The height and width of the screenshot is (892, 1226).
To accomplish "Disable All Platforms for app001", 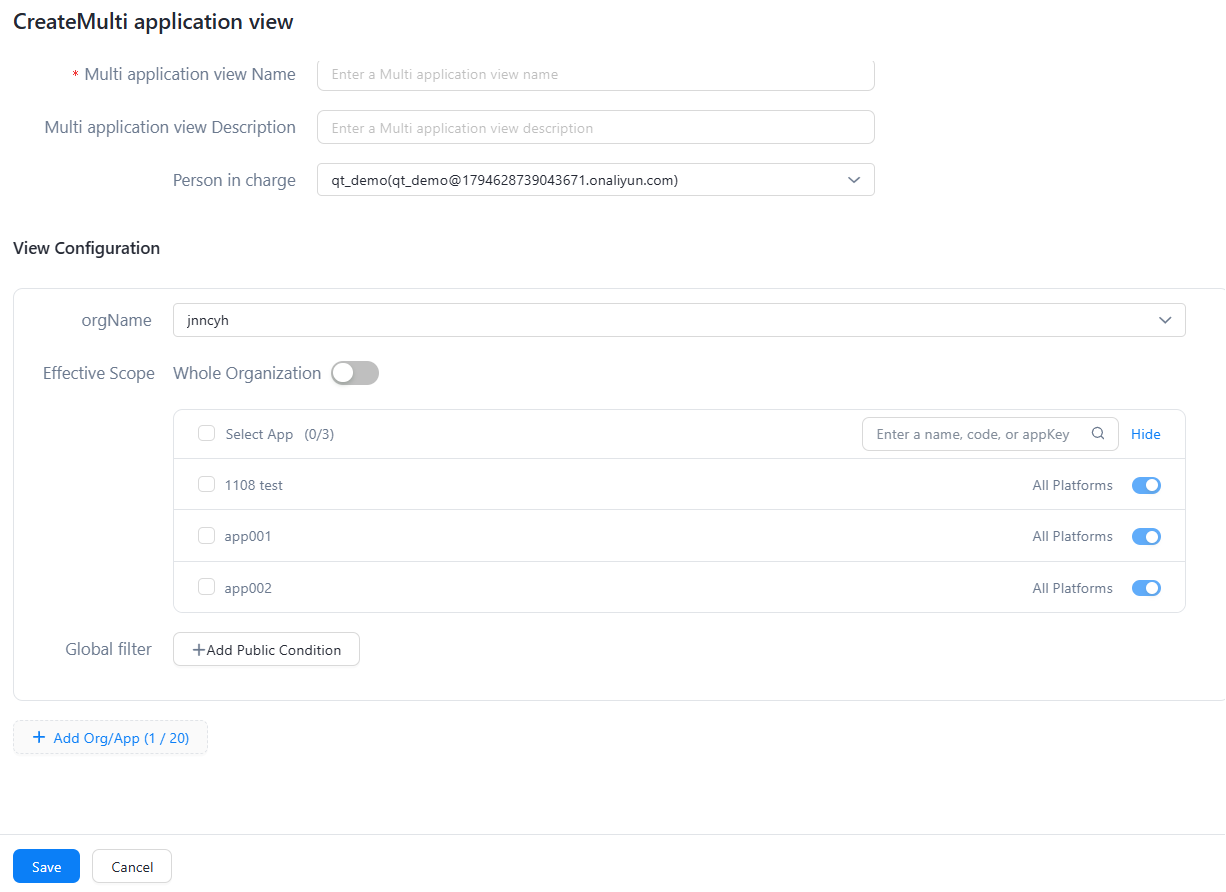I will coord(1146,537).
